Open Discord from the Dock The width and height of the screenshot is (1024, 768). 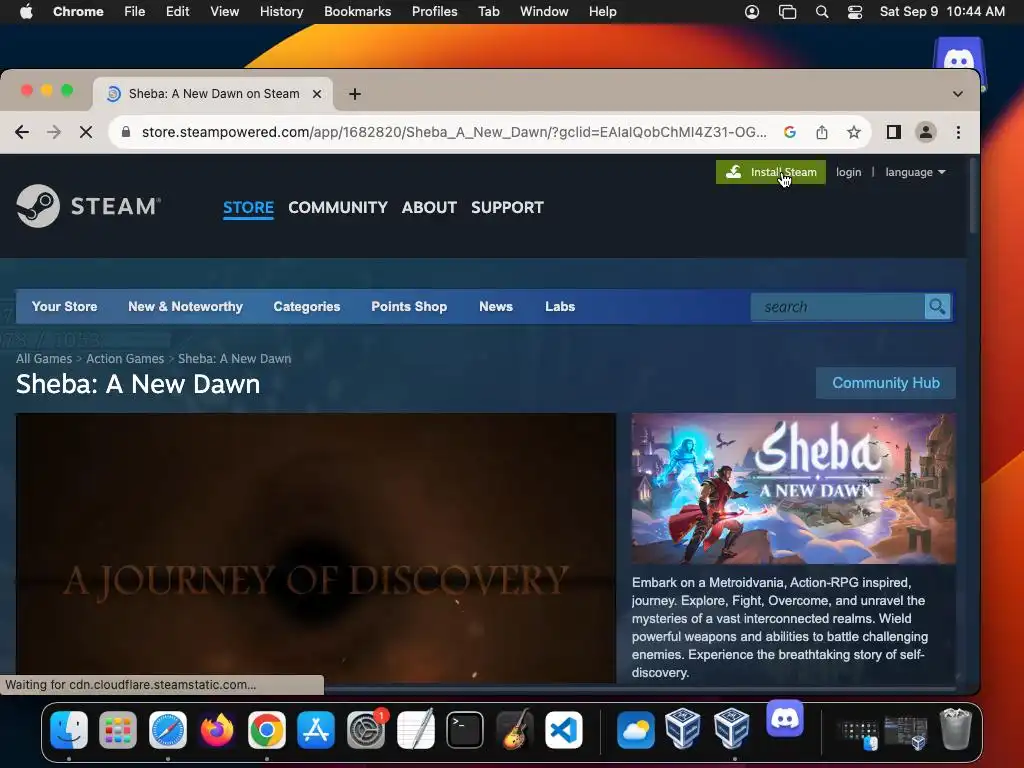(784, 718)
